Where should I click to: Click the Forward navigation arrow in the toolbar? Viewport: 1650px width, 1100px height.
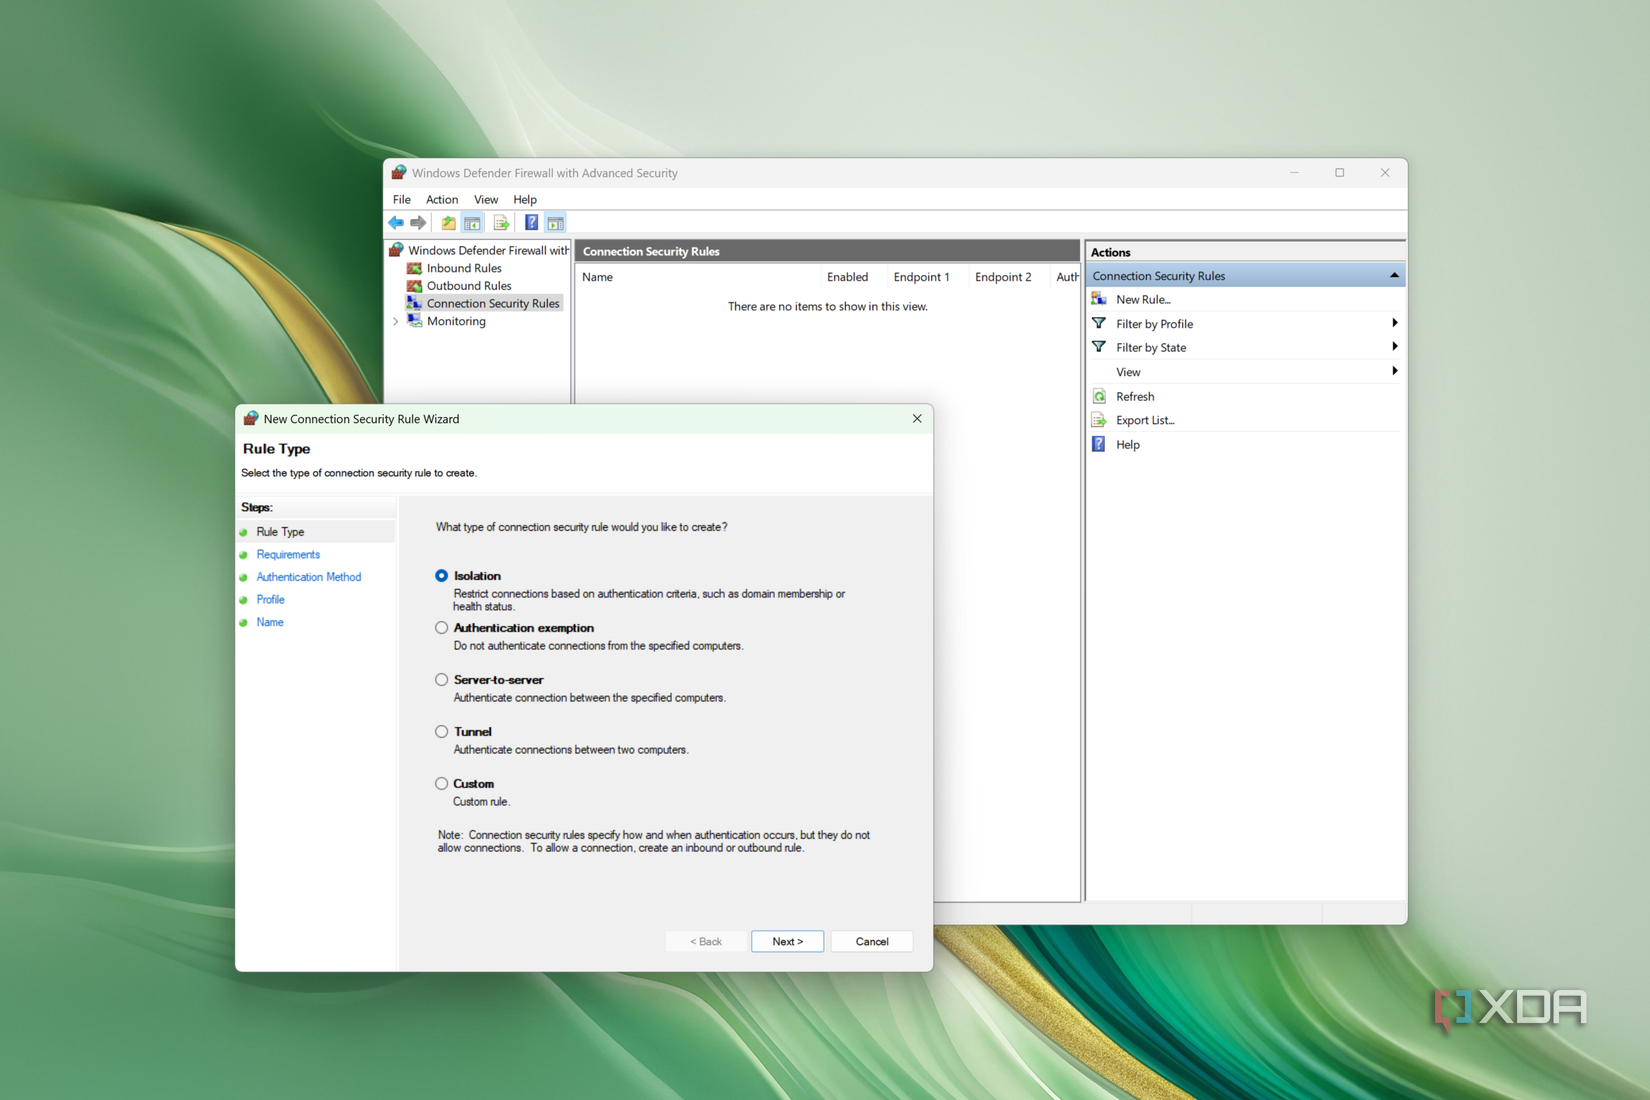click(x=418, y=222)
